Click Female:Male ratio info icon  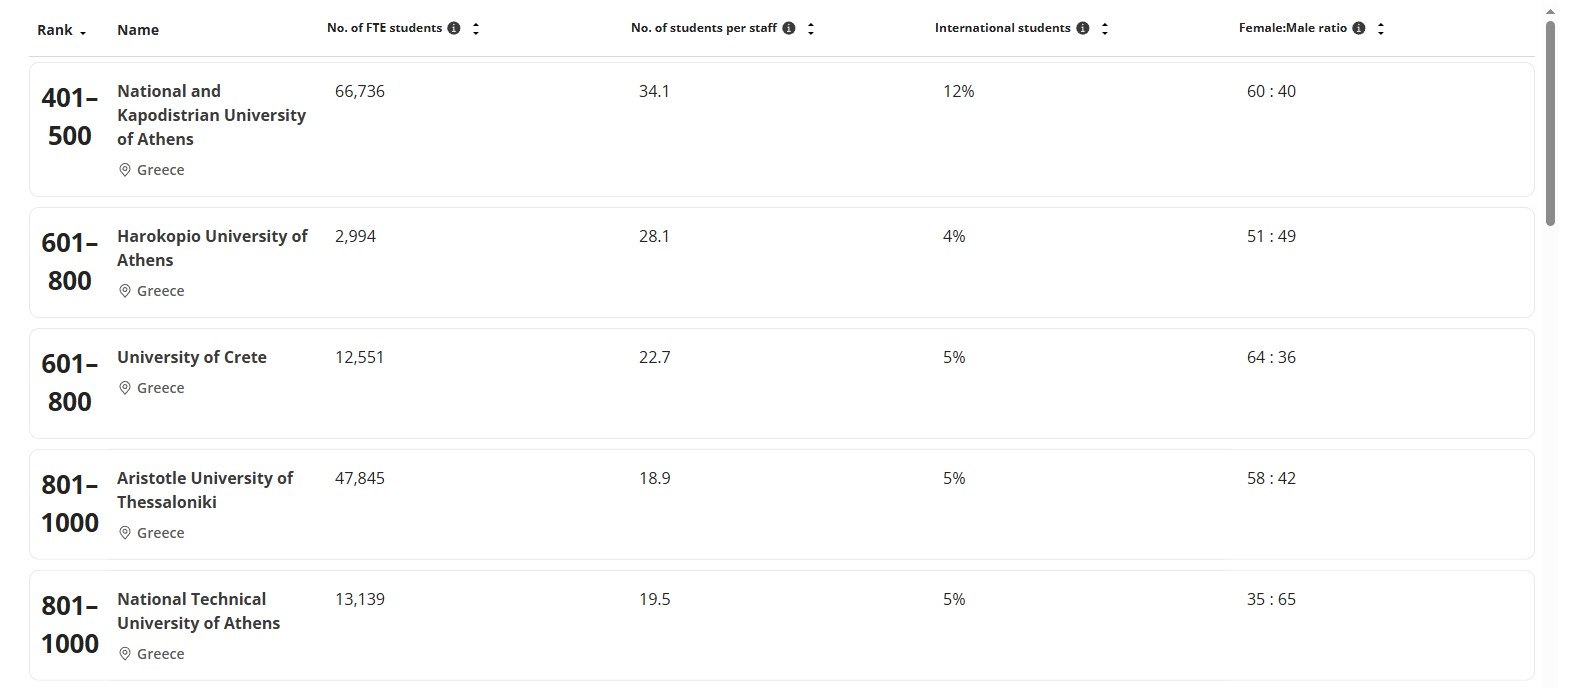pos(1359,29)
